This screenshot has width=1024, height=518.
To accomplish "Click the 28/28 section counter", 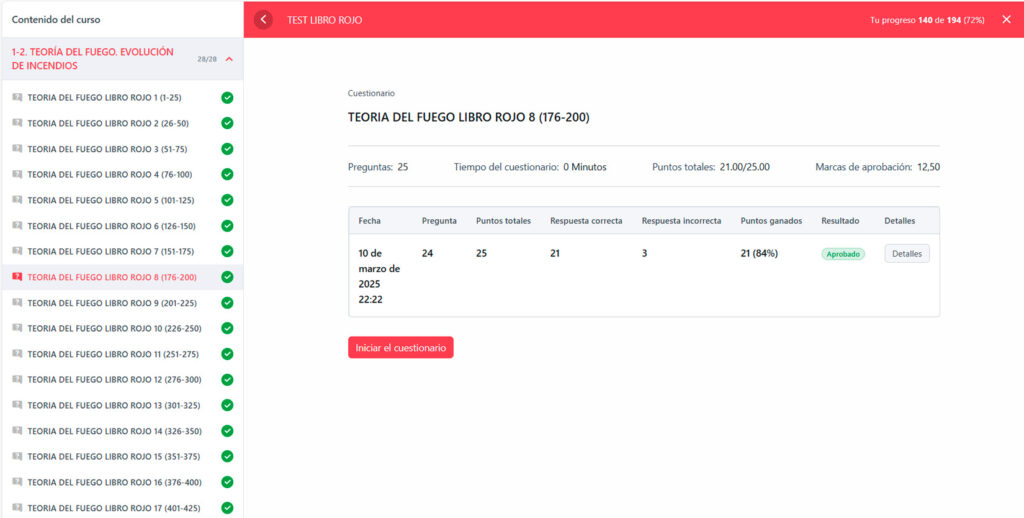I will [207, 59].
